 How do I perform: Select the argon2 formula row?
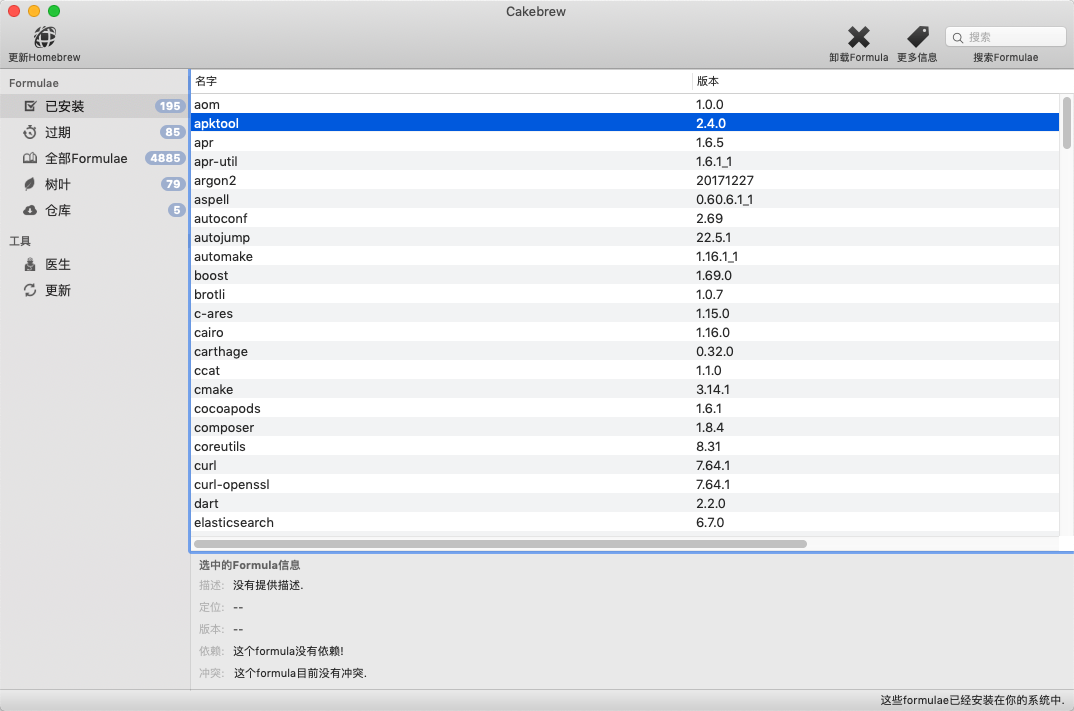[625, 180]
